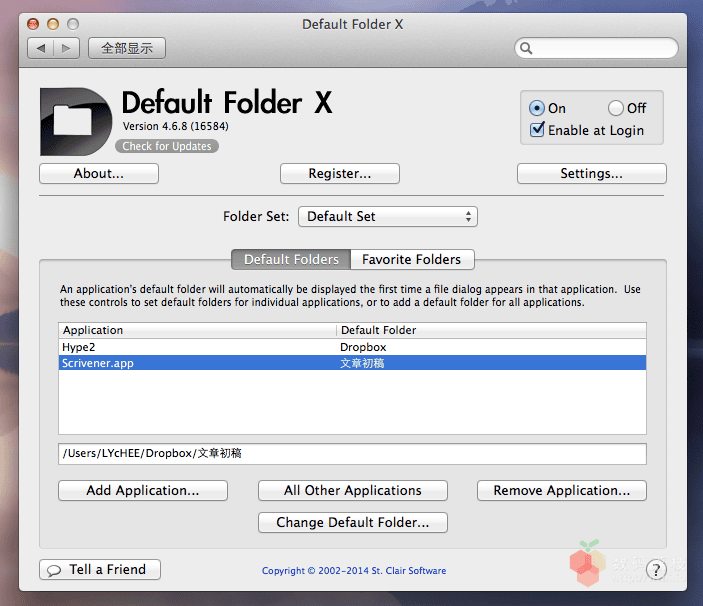
Task: Select the Scrivener.app row
Action: click(x=352, y=363)
